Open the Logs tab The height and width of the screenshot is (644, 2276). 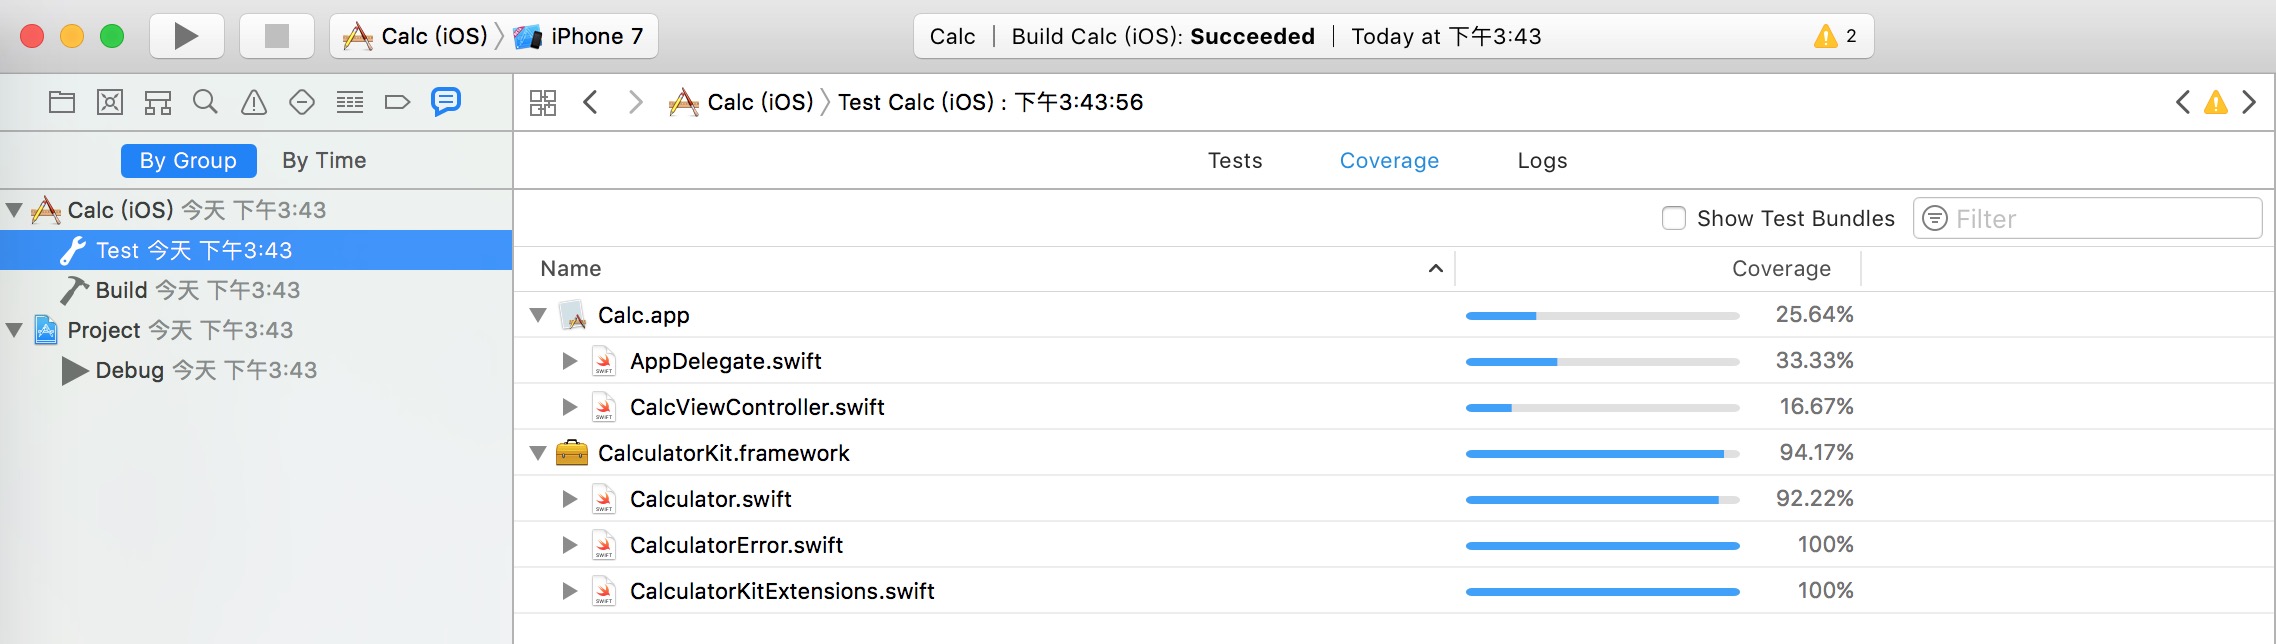tap(1542, 161)
